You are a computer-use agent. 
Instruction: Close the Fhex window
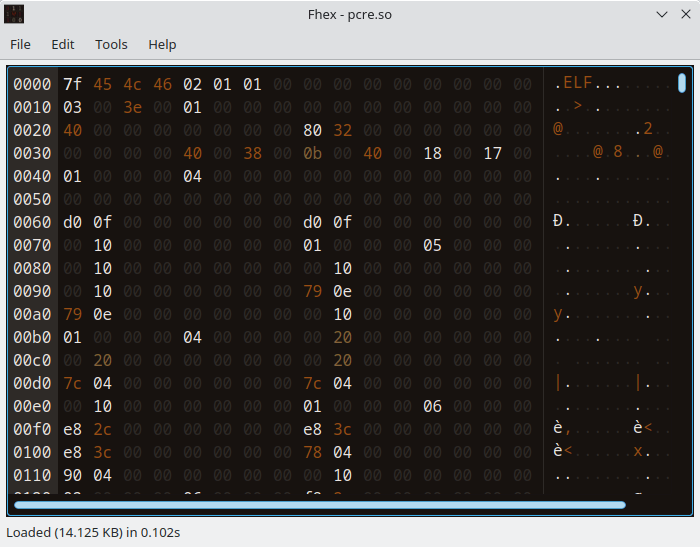(686, 14)
